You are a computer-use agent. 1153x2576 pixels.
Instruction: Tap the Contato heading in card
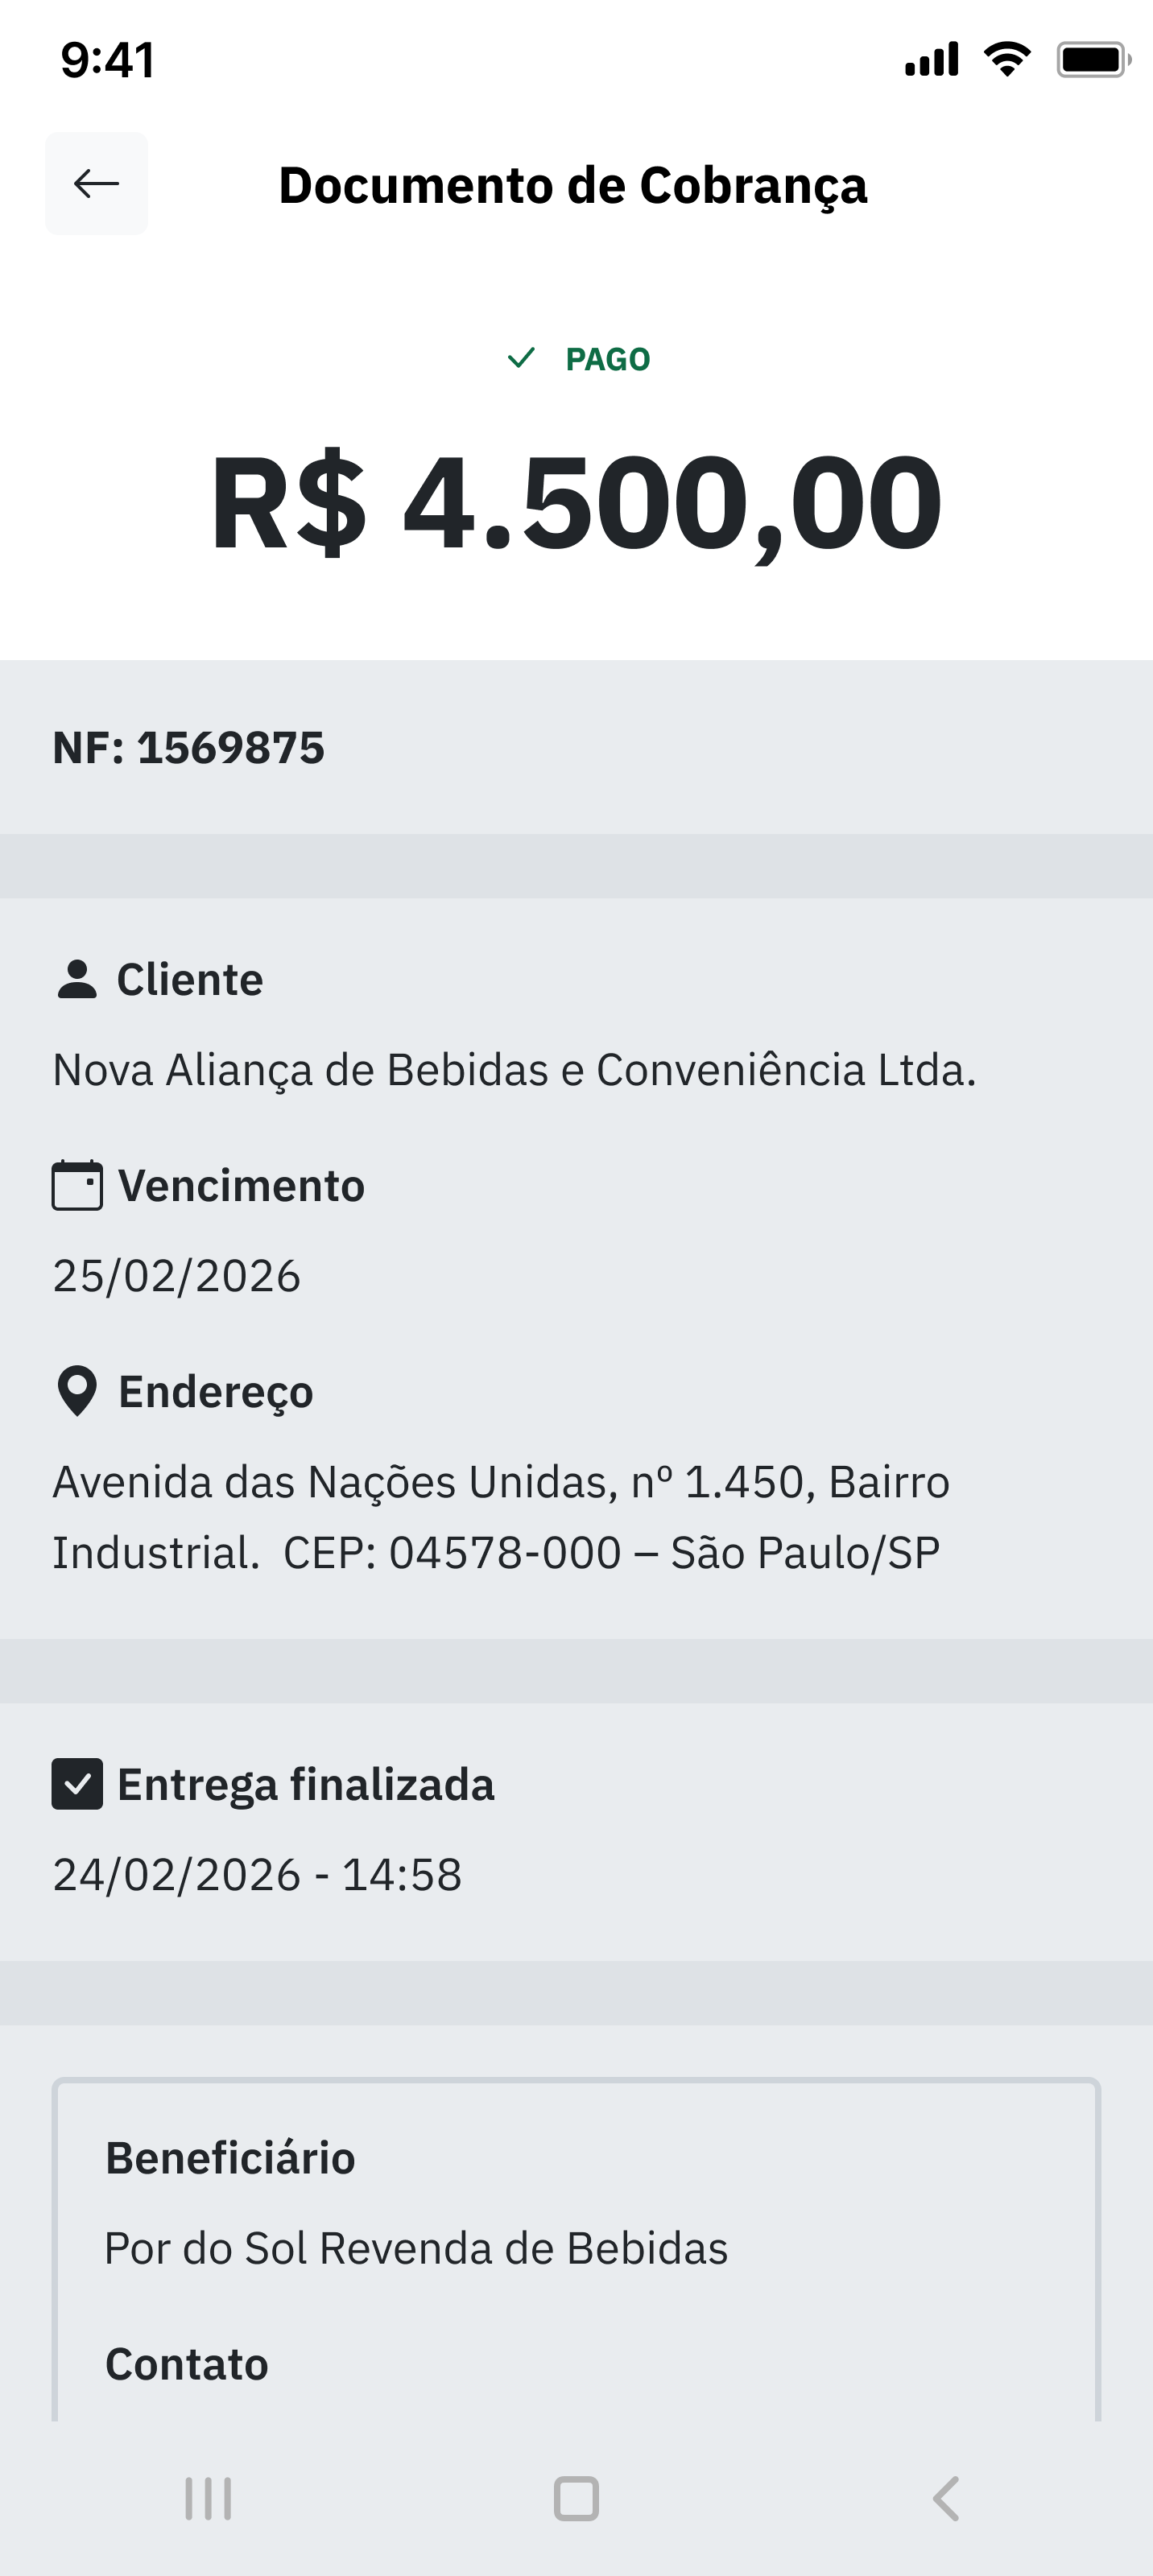click(187, 2364)
